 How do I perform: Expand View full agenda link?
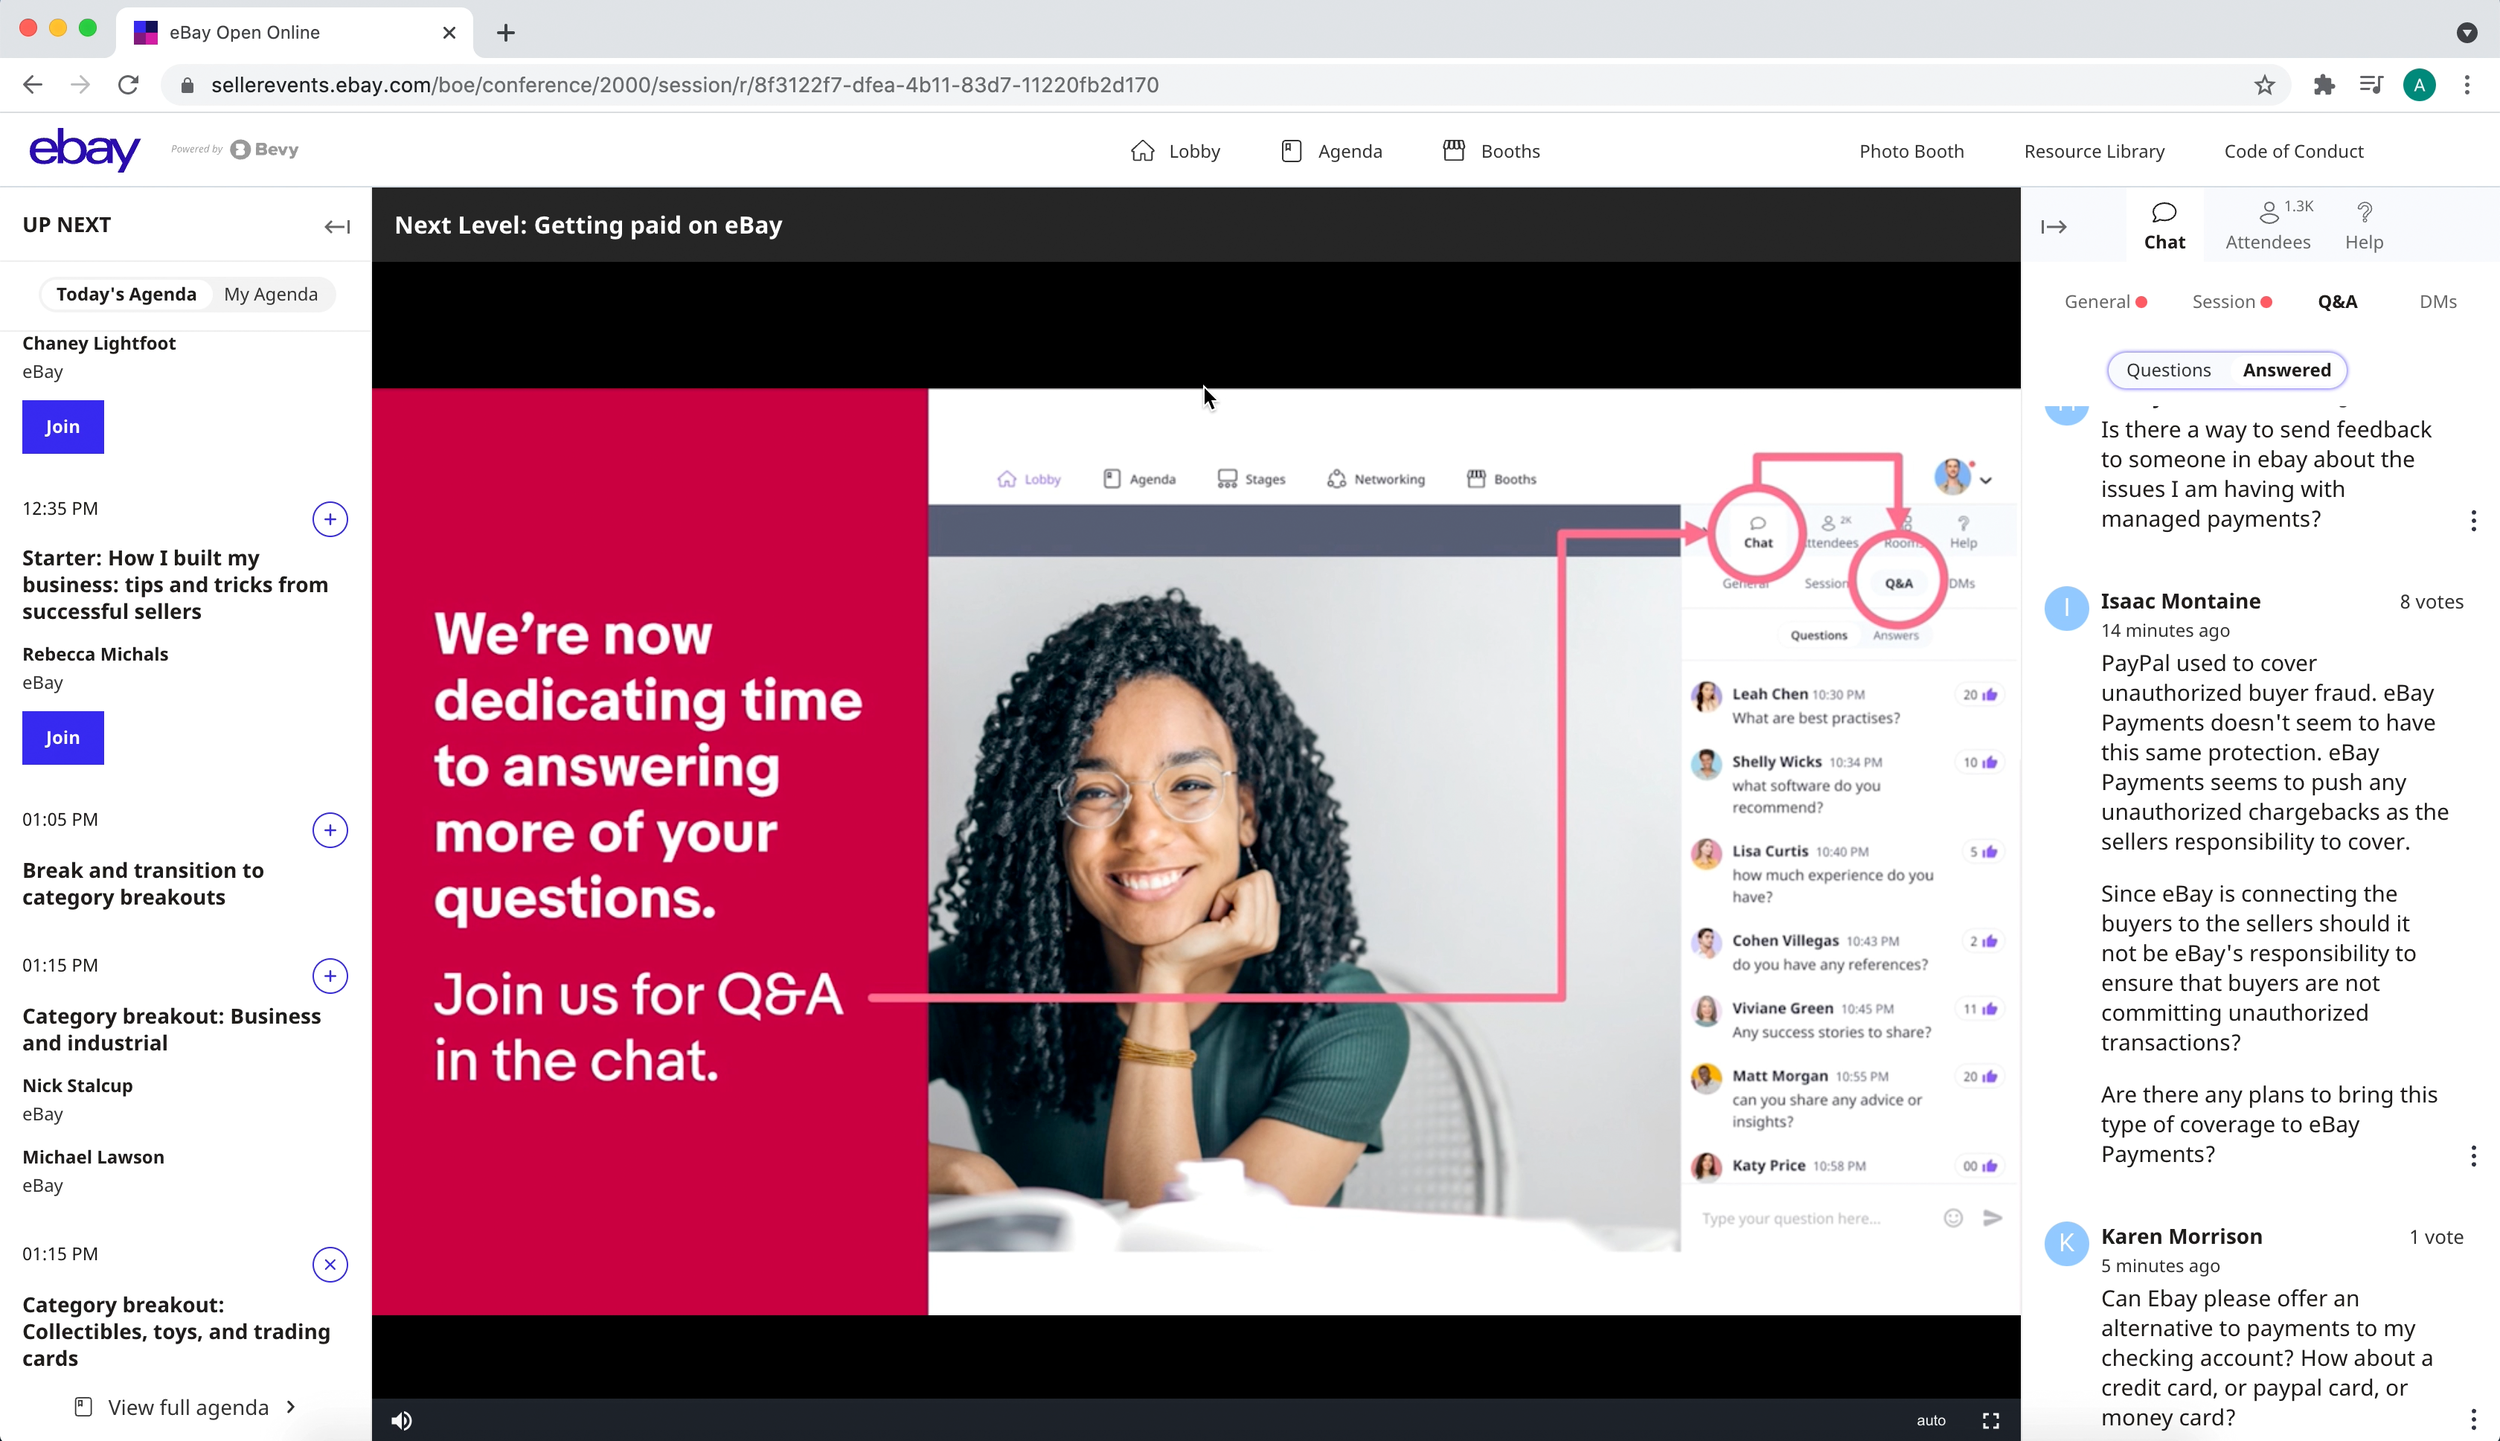187,1407
